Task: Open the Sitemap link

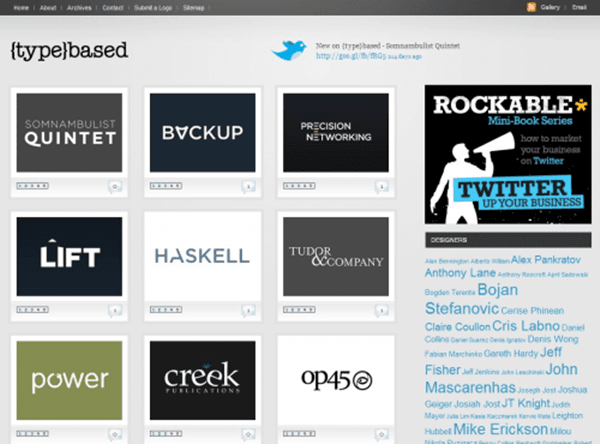Action: [x=194, y=8]
